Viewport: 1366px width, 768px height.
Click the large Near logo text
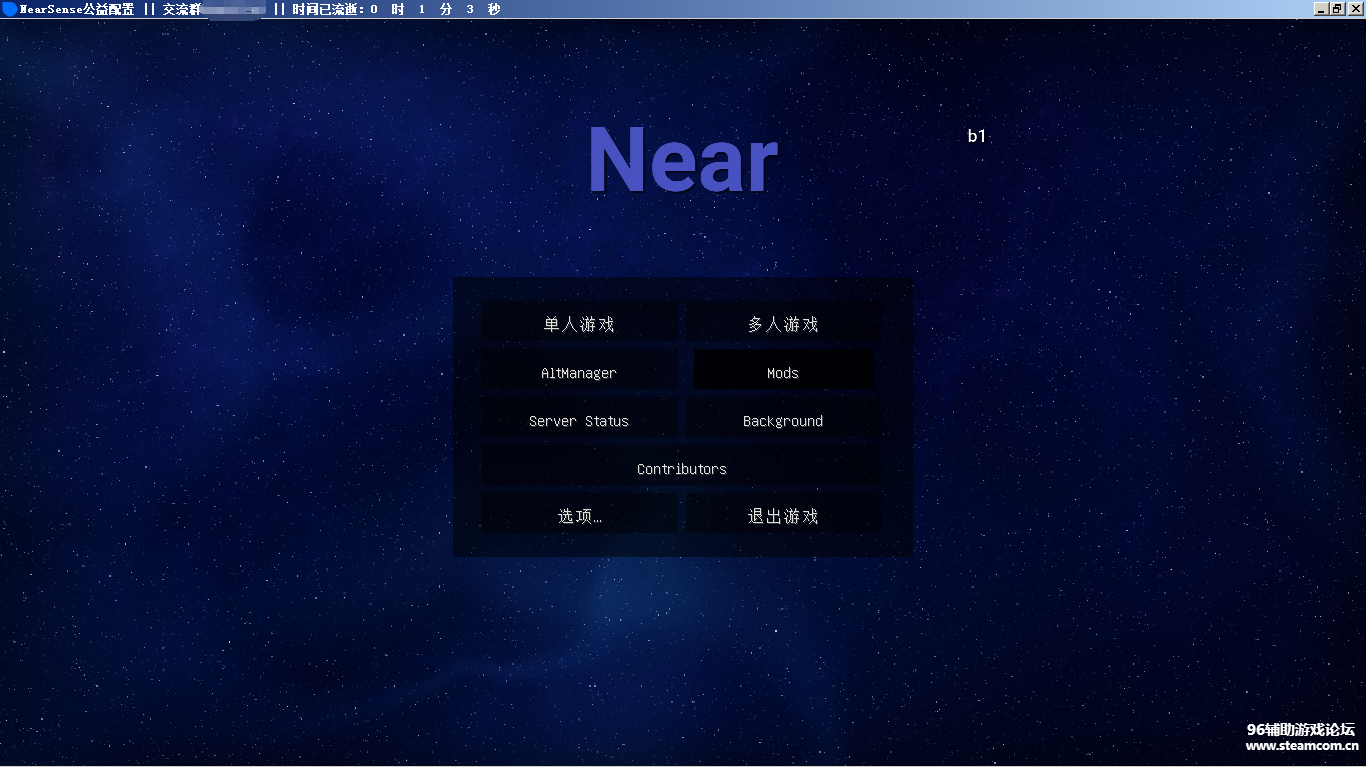click(682, 160)
